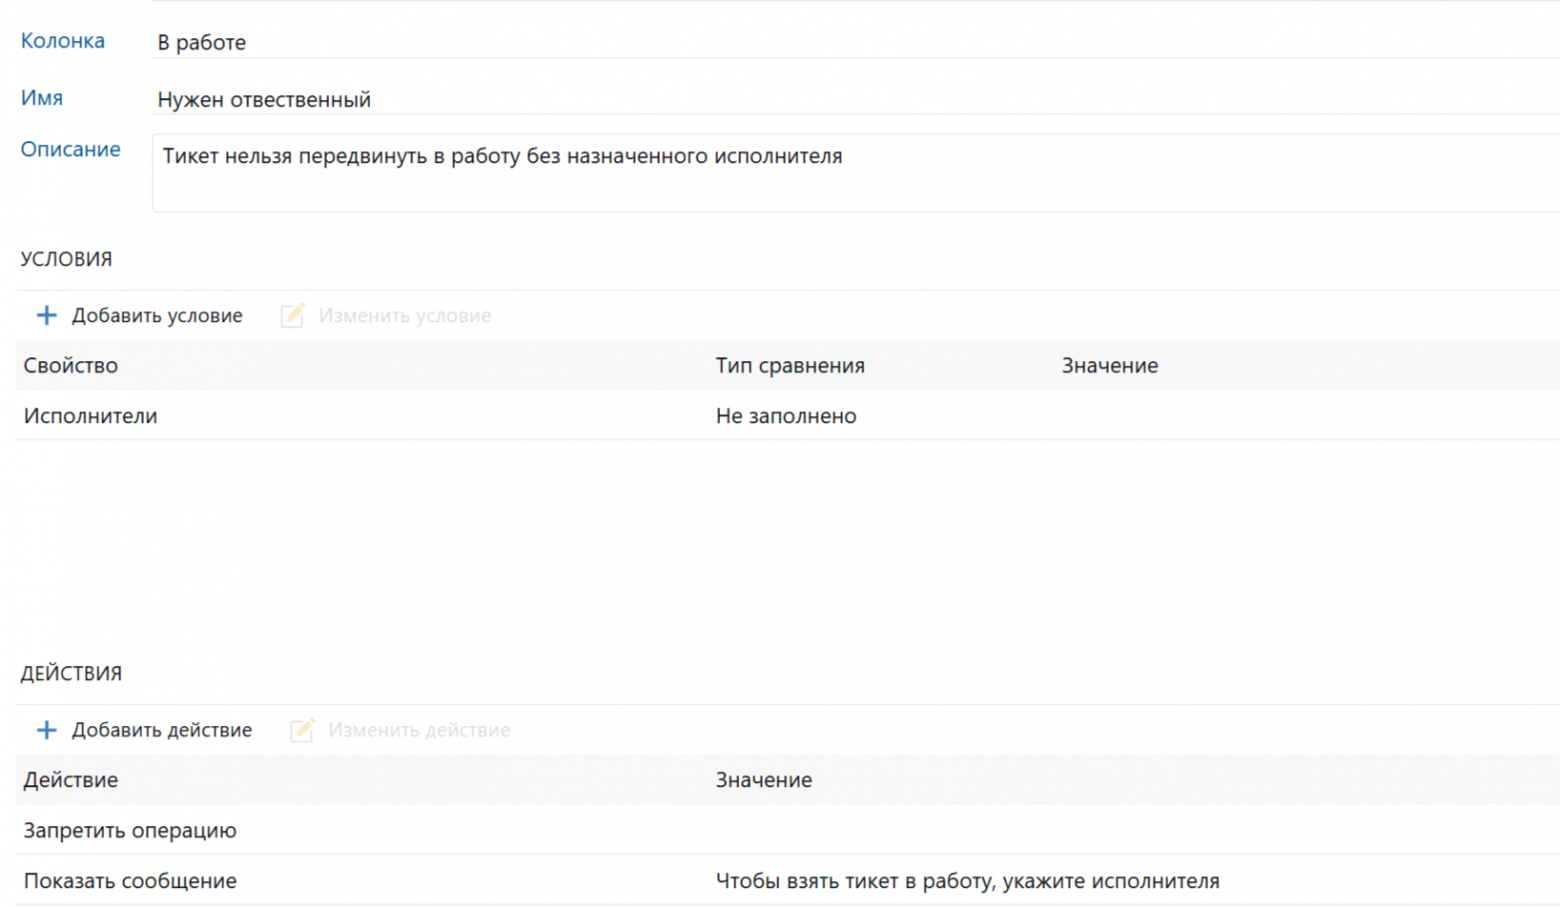Screen dimensions: 1560x907
Task: Click the Добавить условие button text
Action: tap(157, 316)
